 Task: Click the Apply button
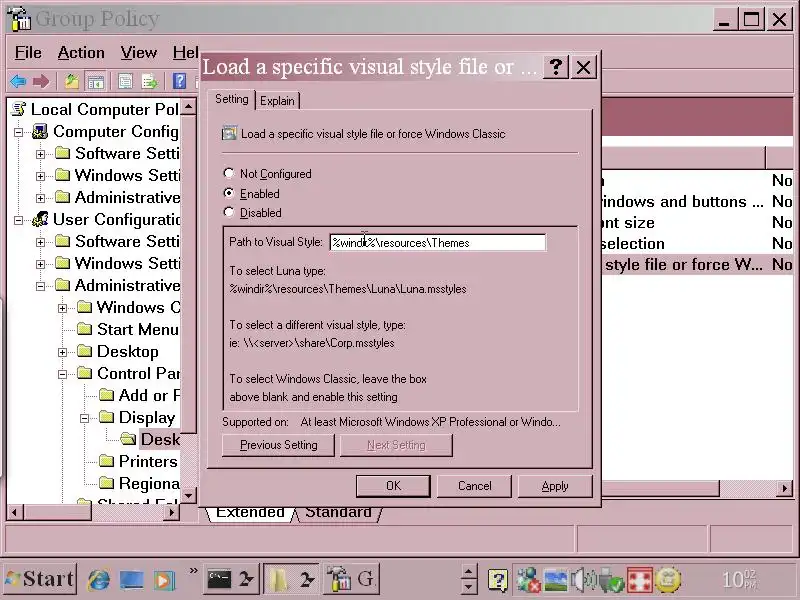point(555,486)
